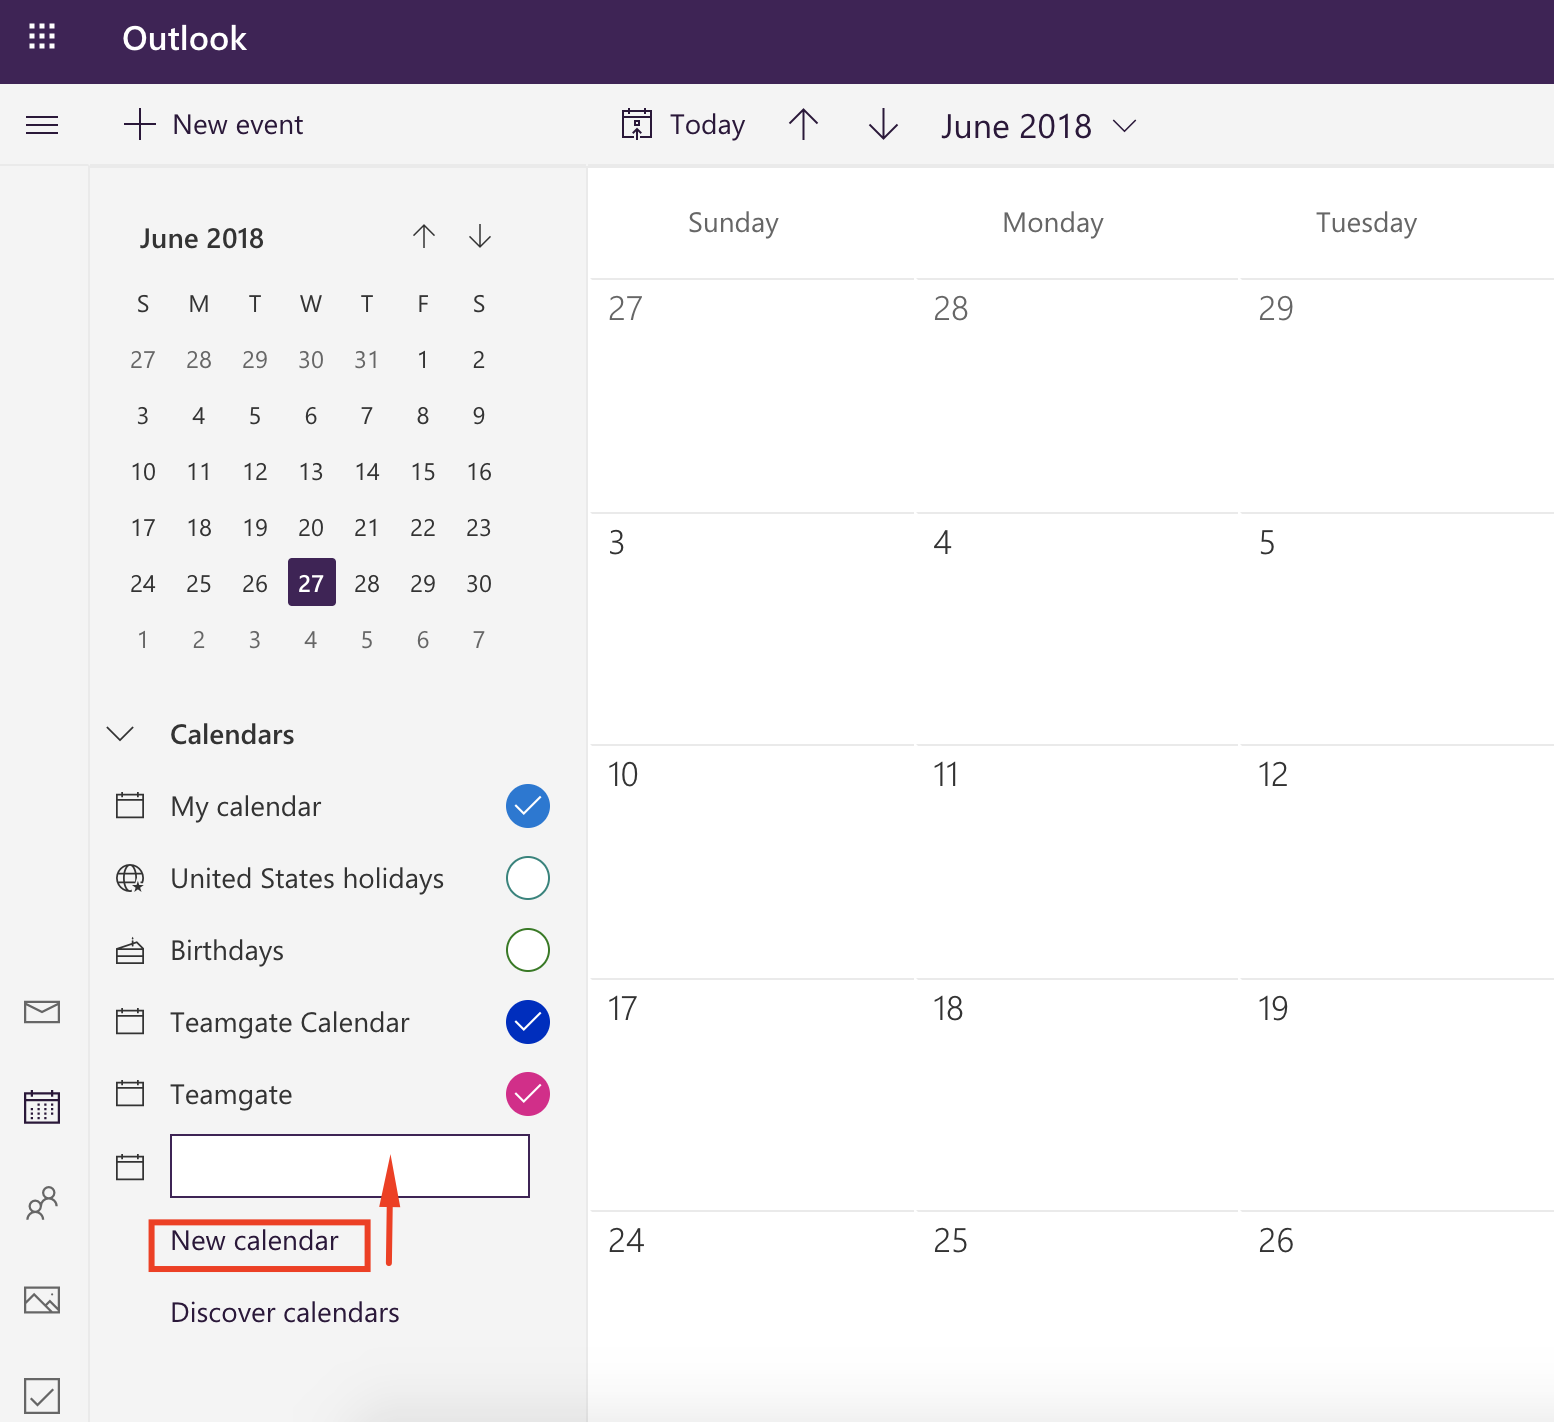1554x1422 pixels.
Task: Click the plus icon for New event
Action: (x=140, y=125)
